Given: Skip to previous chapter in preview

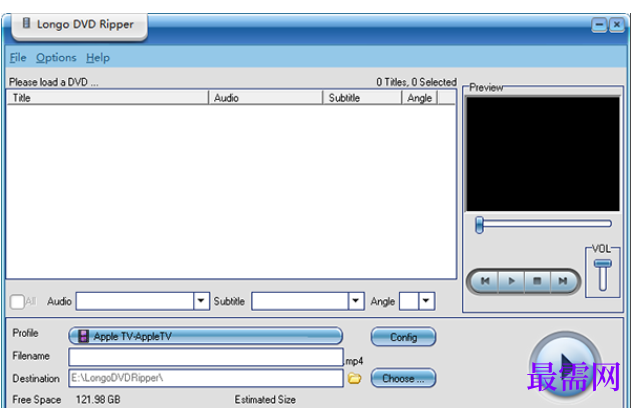Looking at the screenshot, I should [x=485, y=281].
